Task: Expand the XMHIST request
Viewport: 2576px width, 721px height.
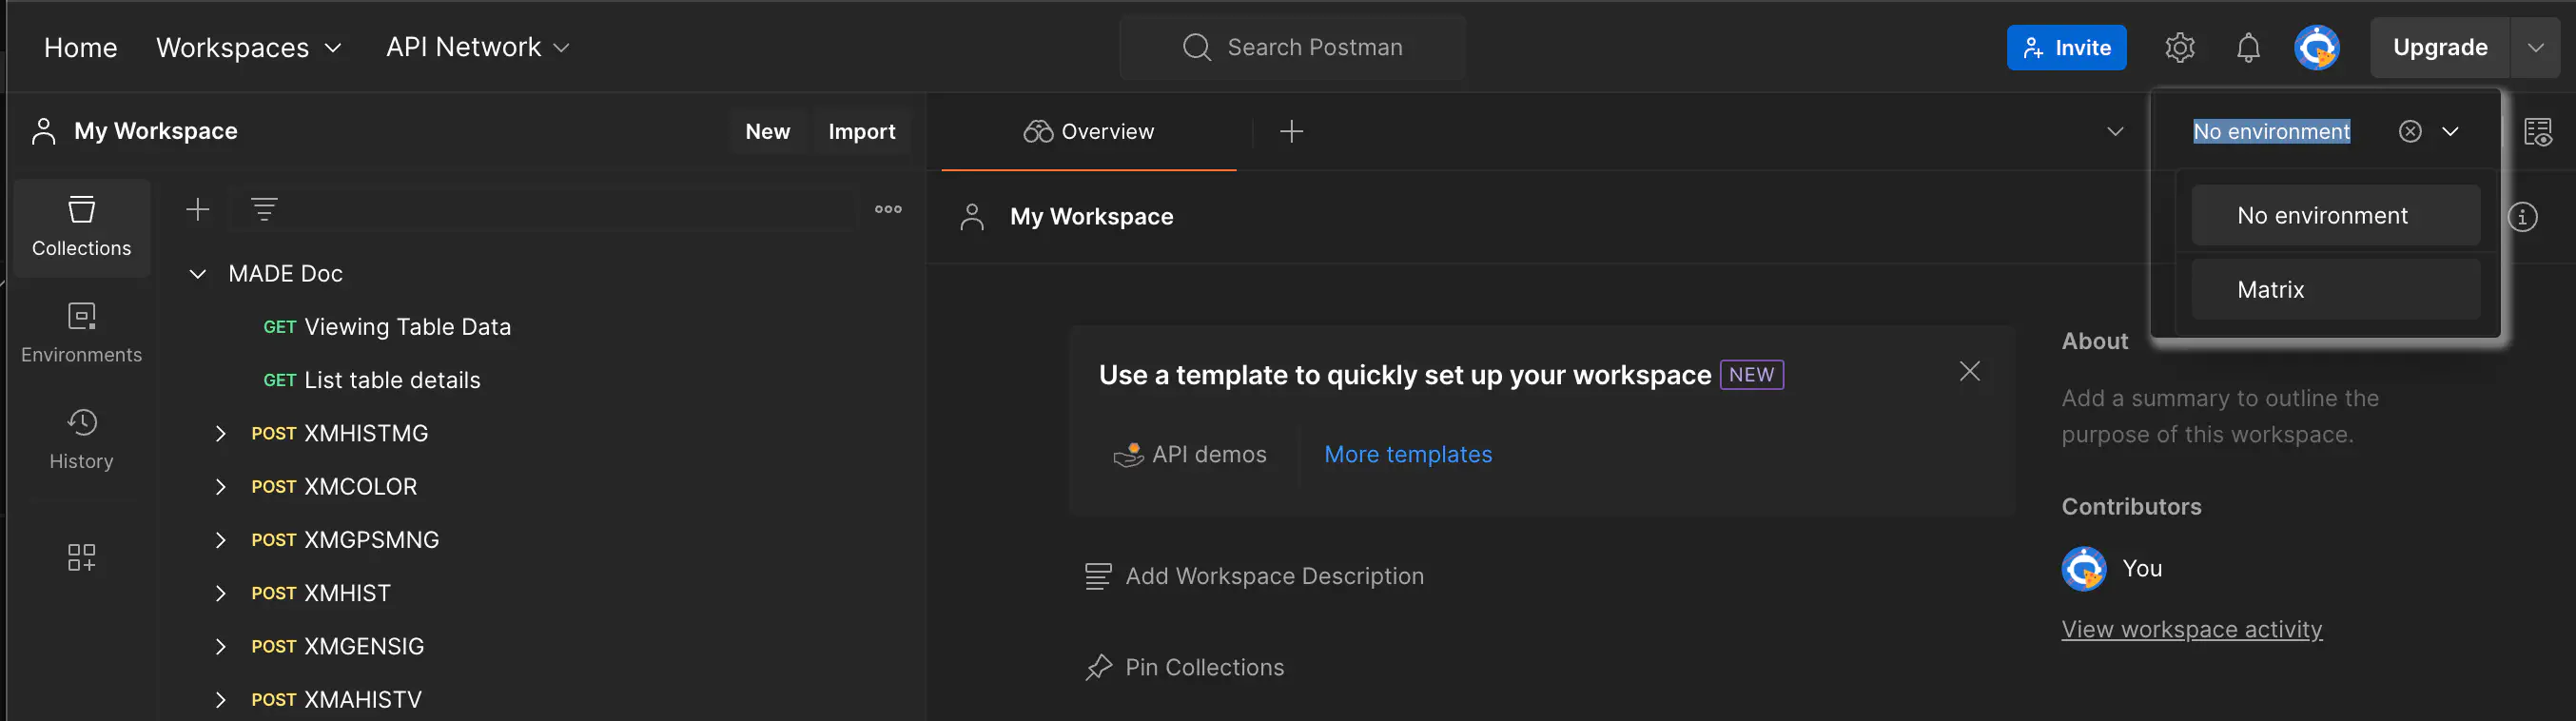Action: [x=221, y=593]
